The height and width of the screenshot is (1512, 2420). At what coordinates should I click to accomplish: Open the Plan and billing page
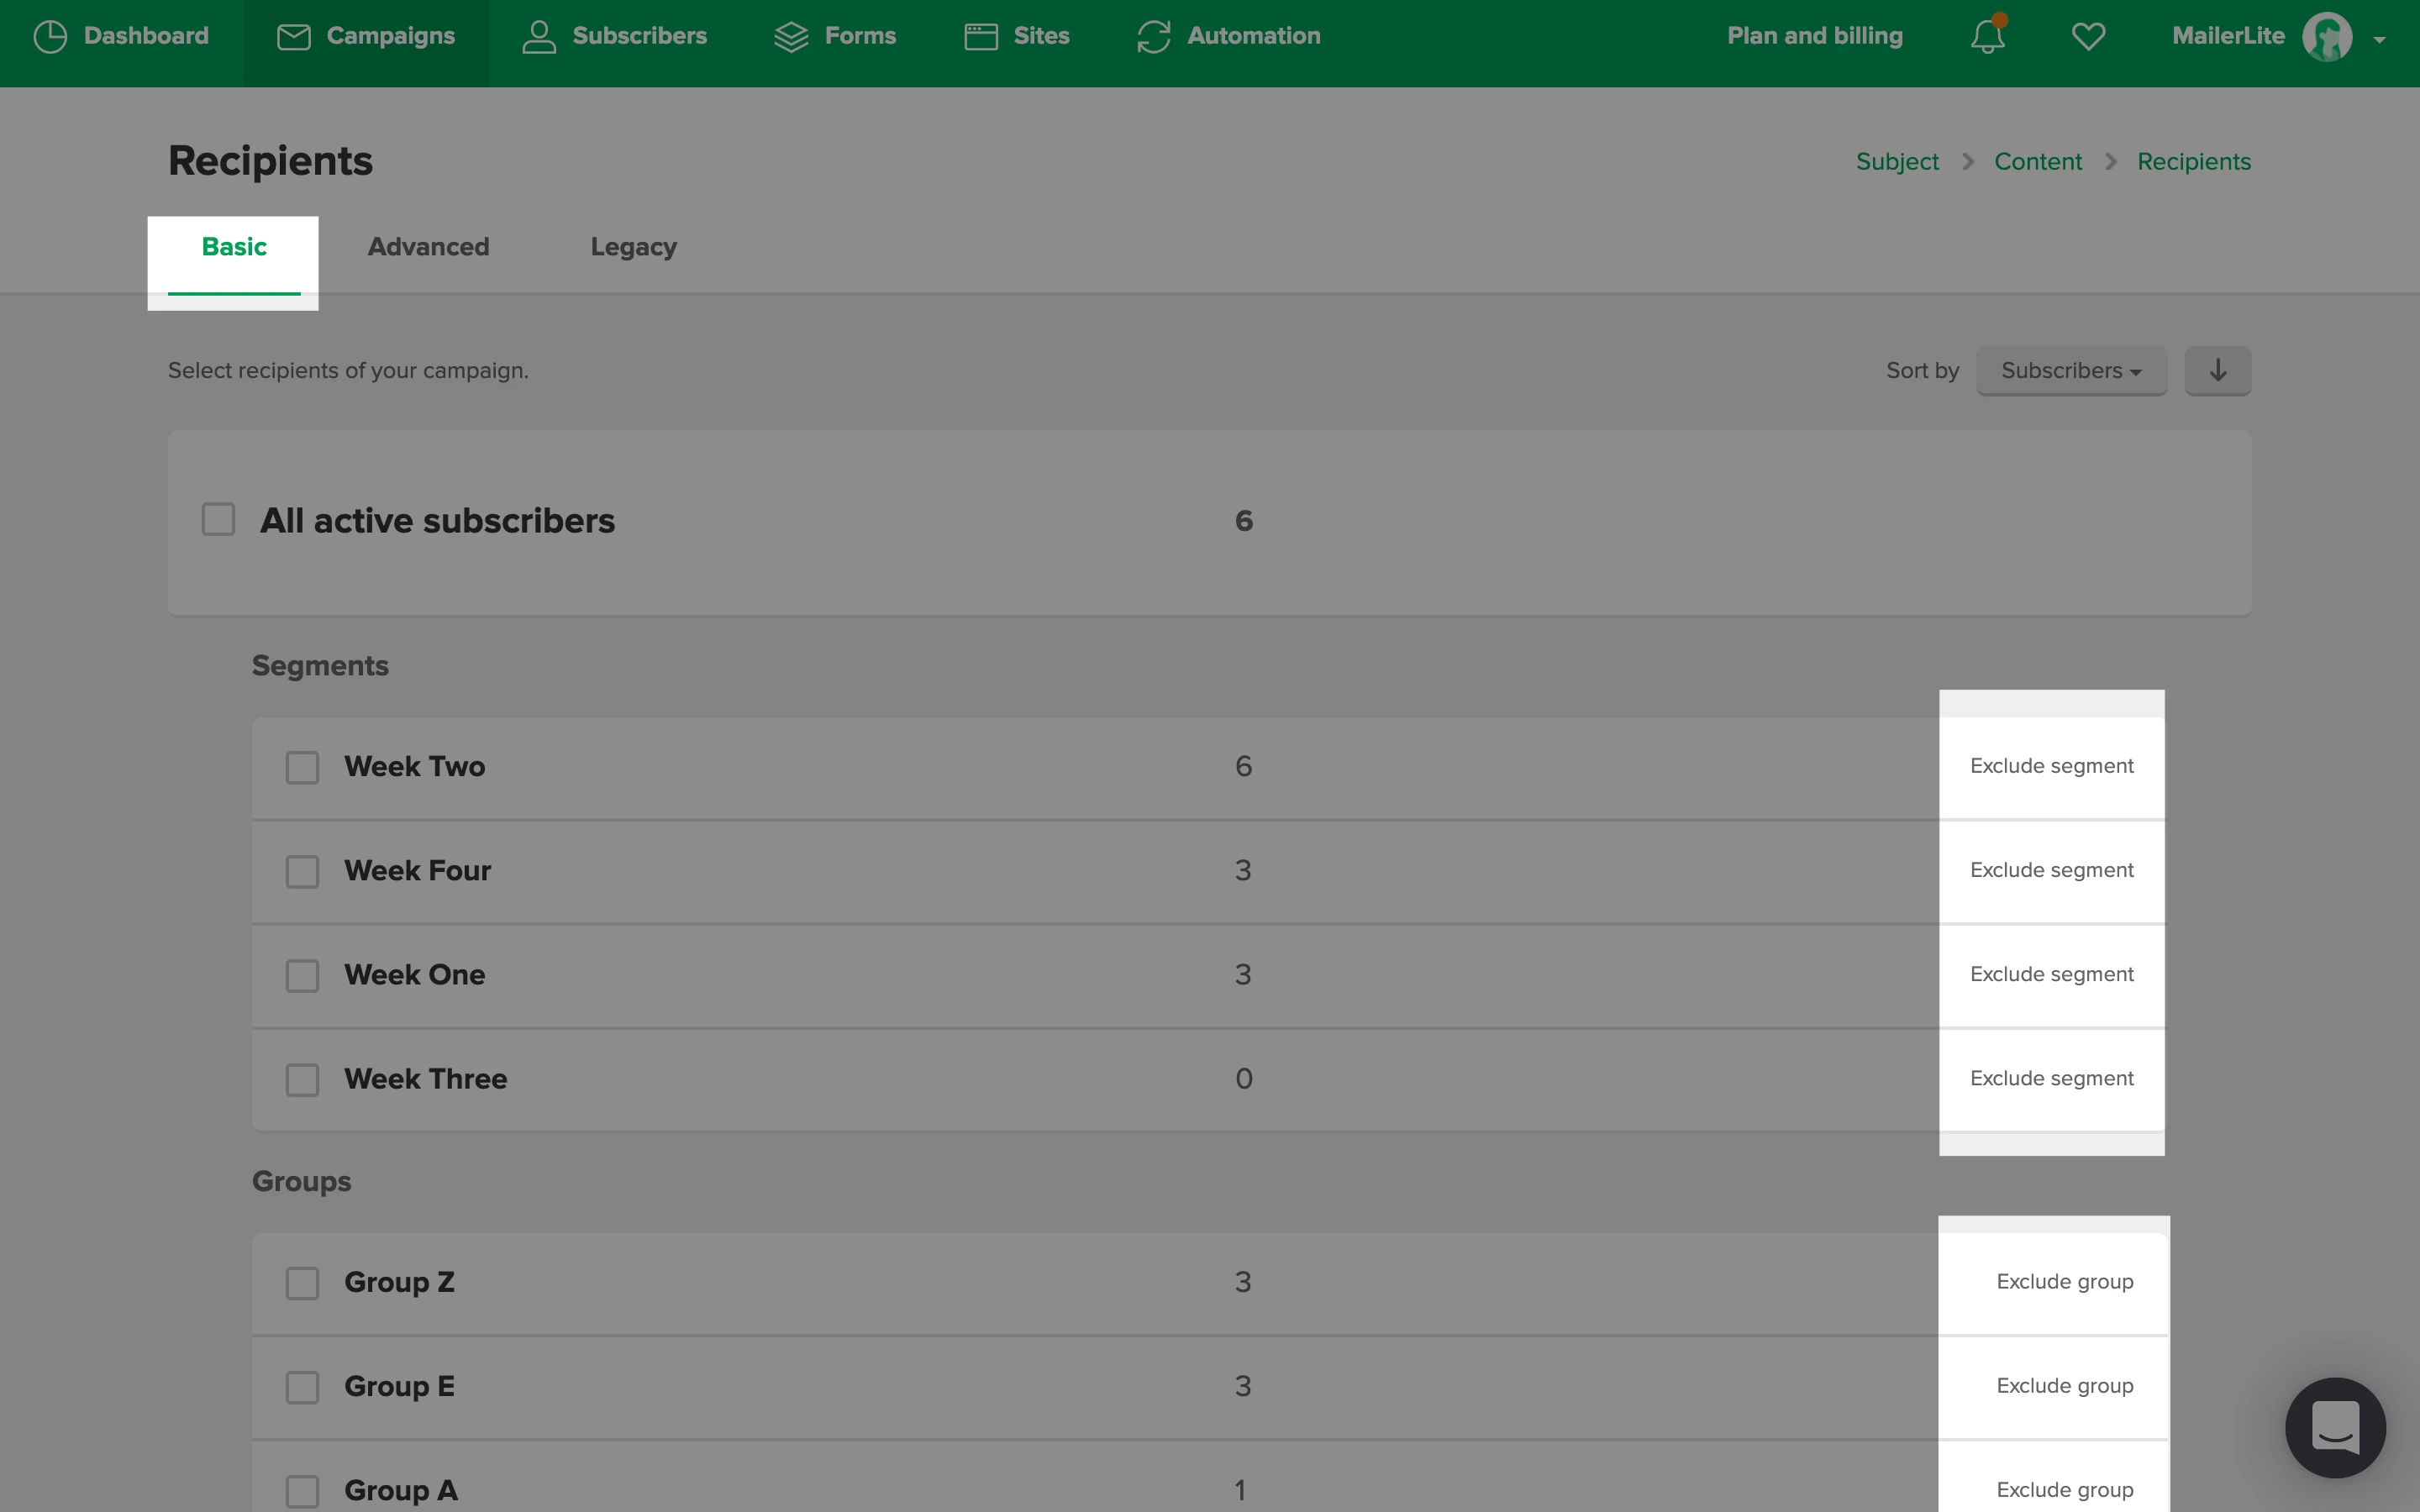[x=1814, y=37]
